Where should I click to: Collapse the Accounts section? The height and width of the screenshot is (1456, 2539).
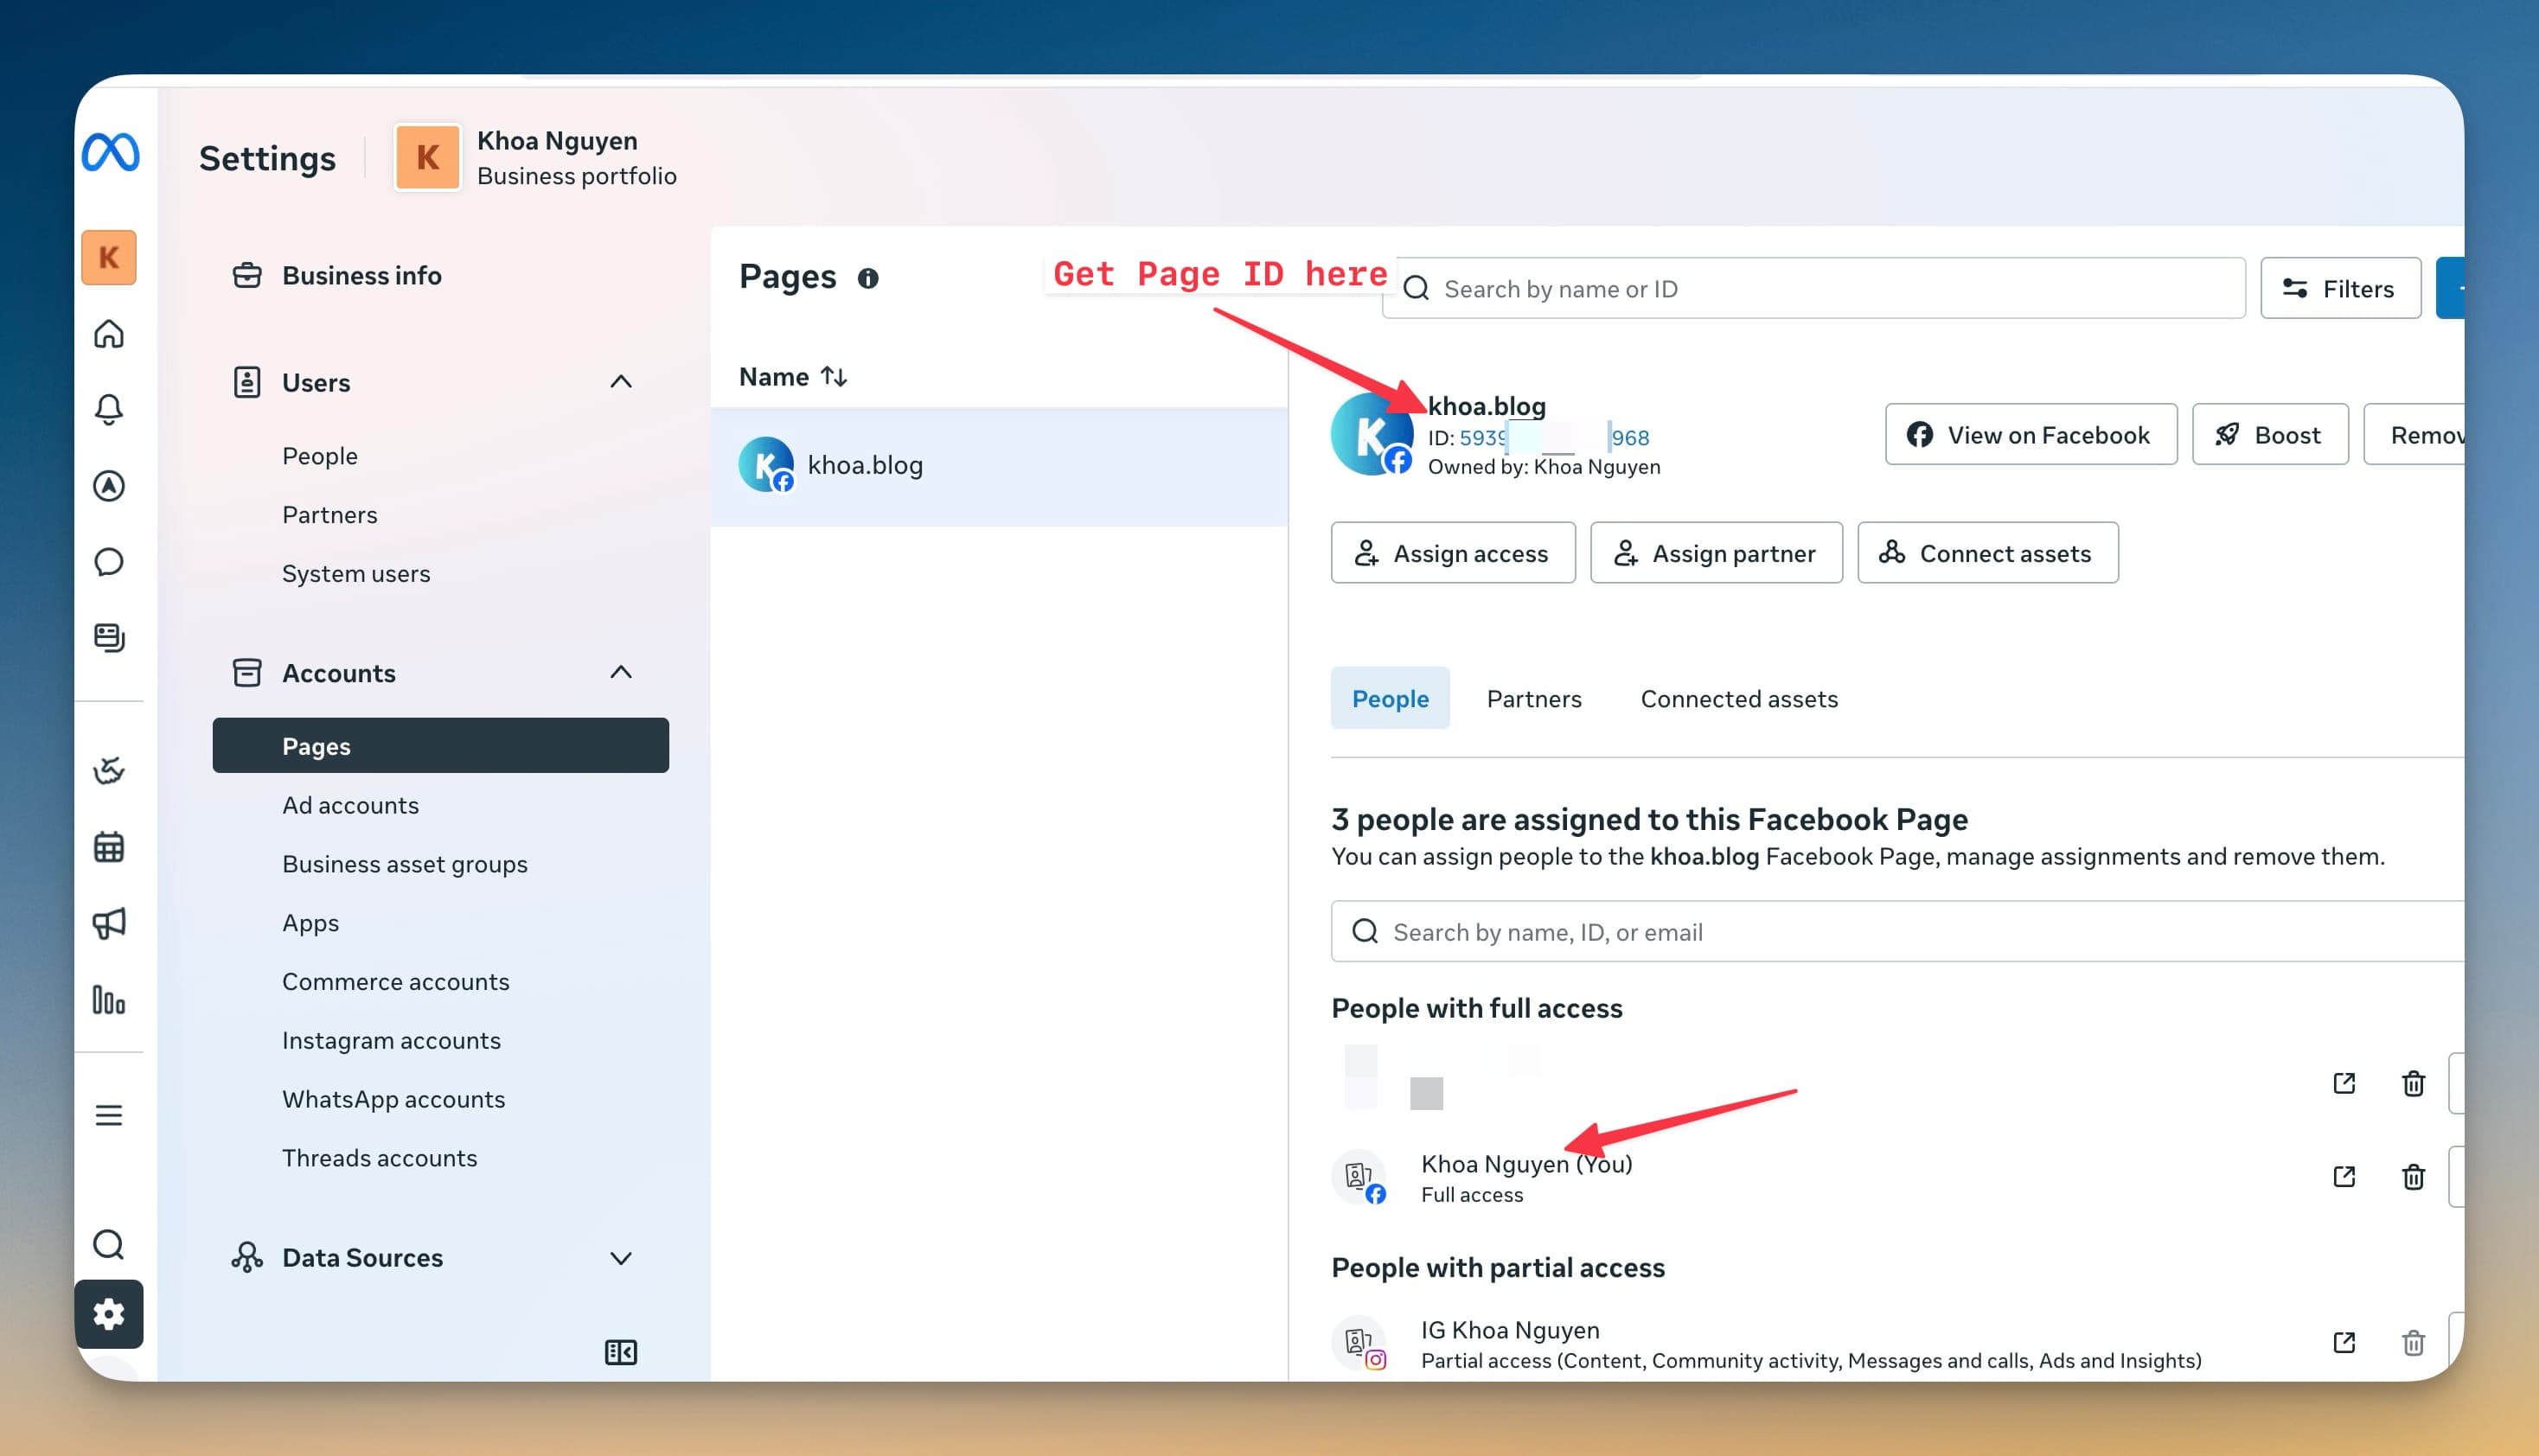click(621, 672)
